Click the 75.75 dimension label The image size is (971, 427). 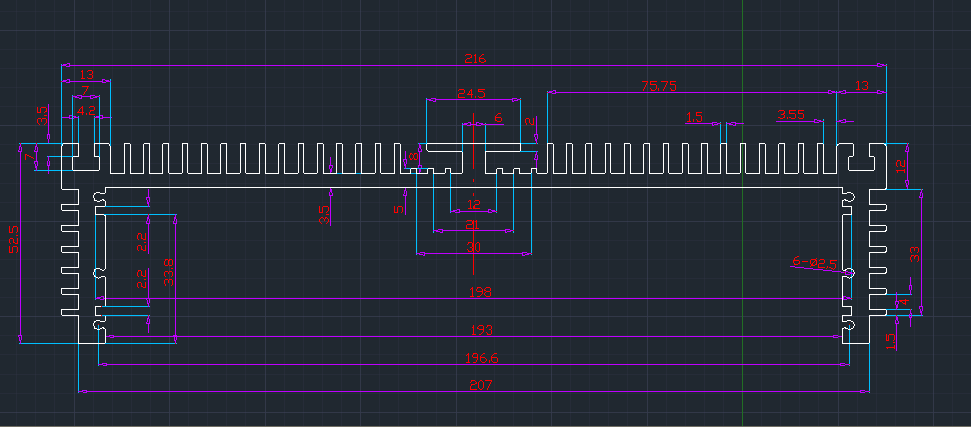(x=659, y=87)
